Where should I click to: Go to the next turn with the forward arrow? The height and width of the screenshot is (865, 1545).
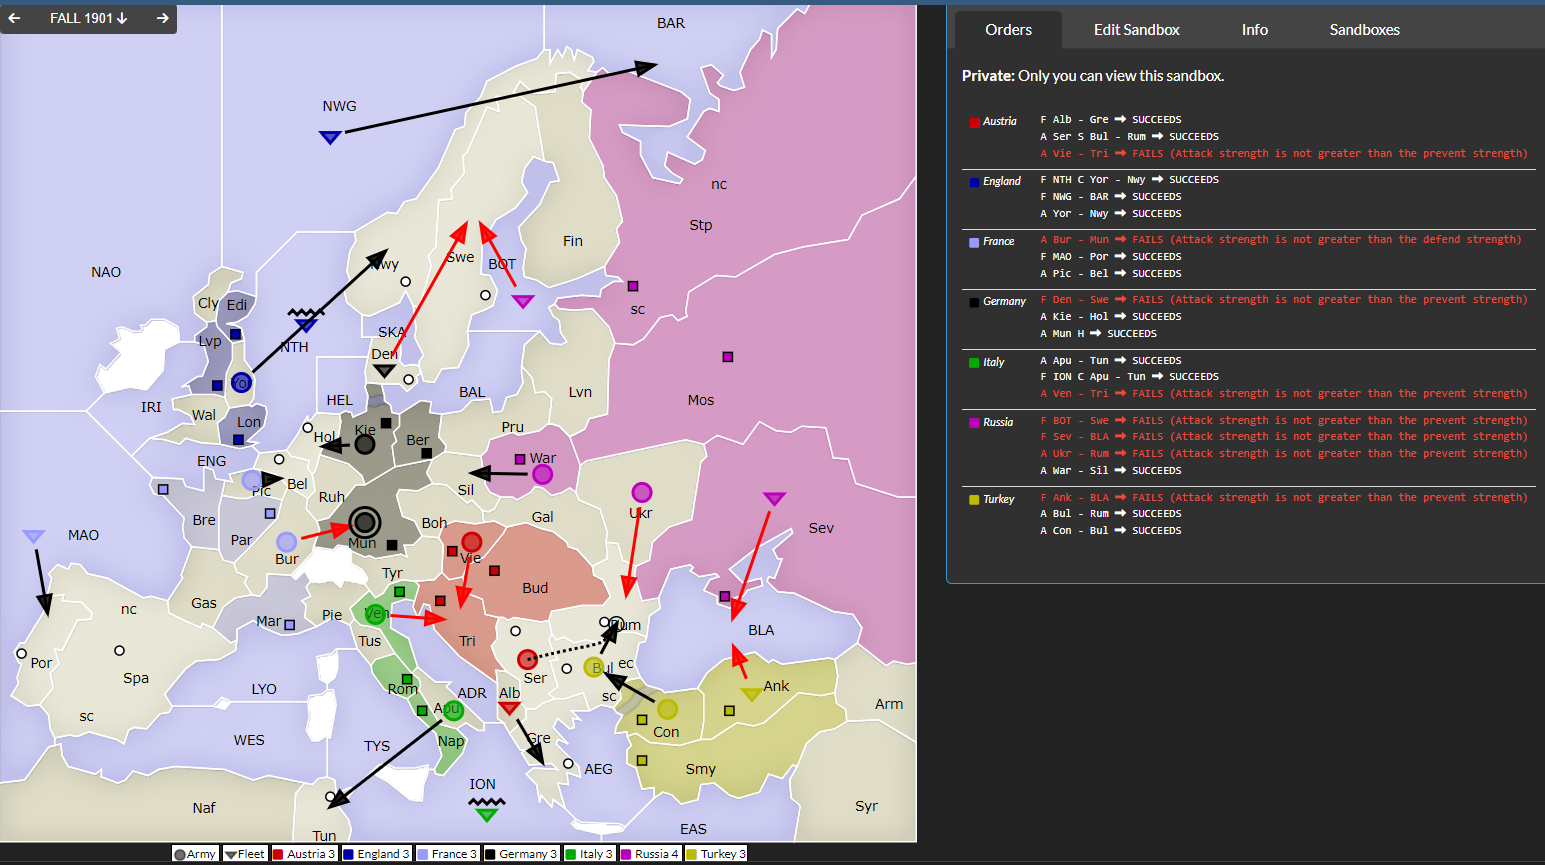162,18
